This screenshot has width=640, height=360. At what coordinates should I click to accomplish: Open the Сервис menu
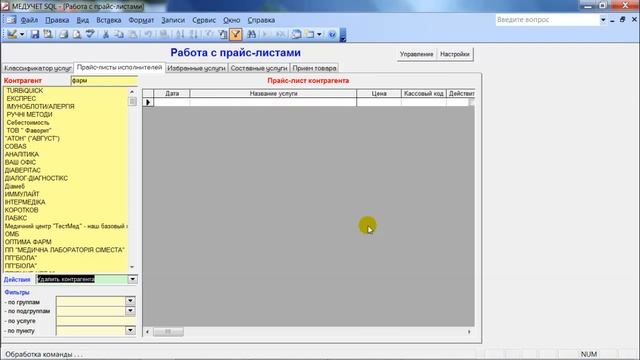204,20
